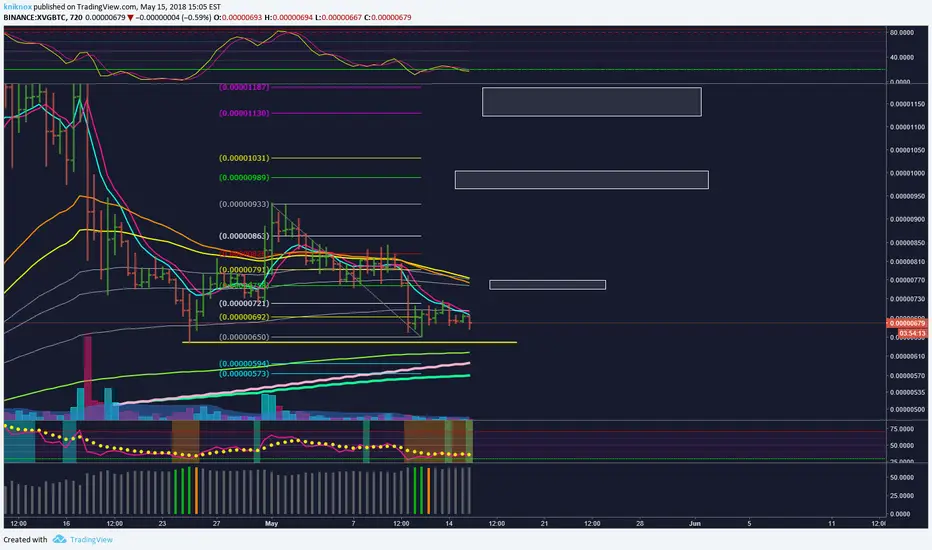Click the Fibonacci level label 0.00000989
The image size is (932, 550).
(244, 177)
